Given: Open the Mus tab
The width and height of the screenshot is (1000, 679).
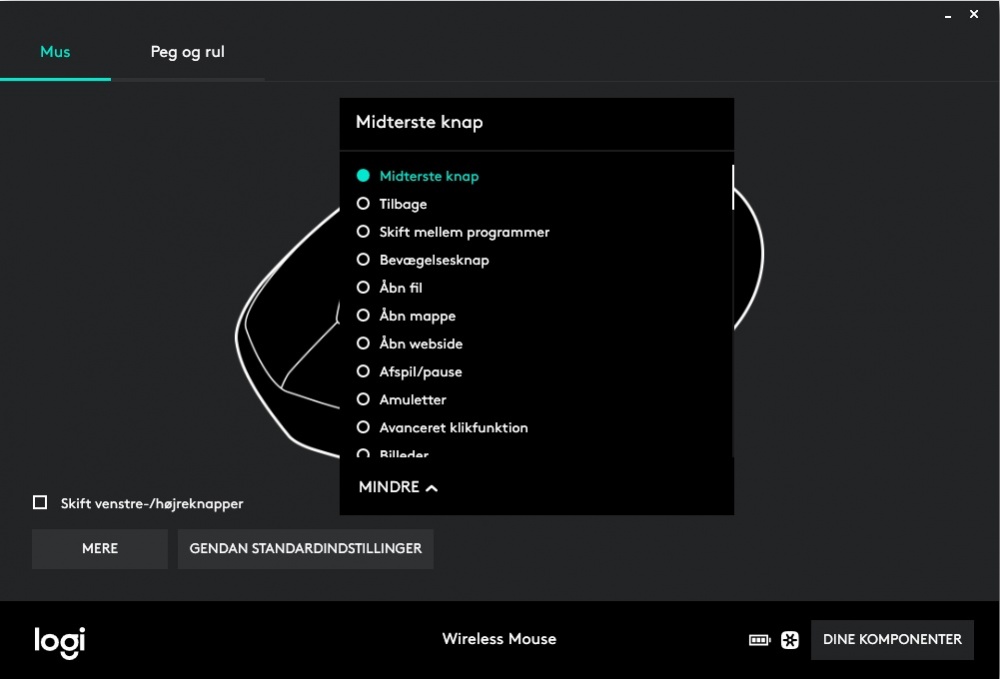Looking at the screenshot, I should tap(55, 52).
